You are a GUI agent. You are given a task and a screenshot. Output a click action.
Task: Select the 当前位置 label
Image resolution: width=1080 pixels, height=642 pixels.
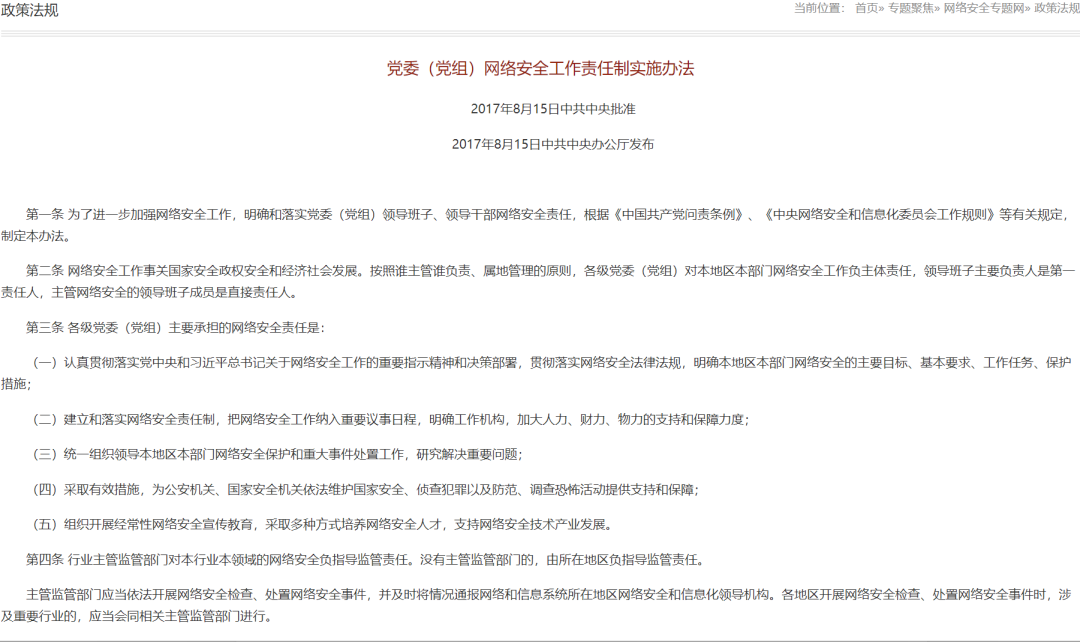coord(819,8)
